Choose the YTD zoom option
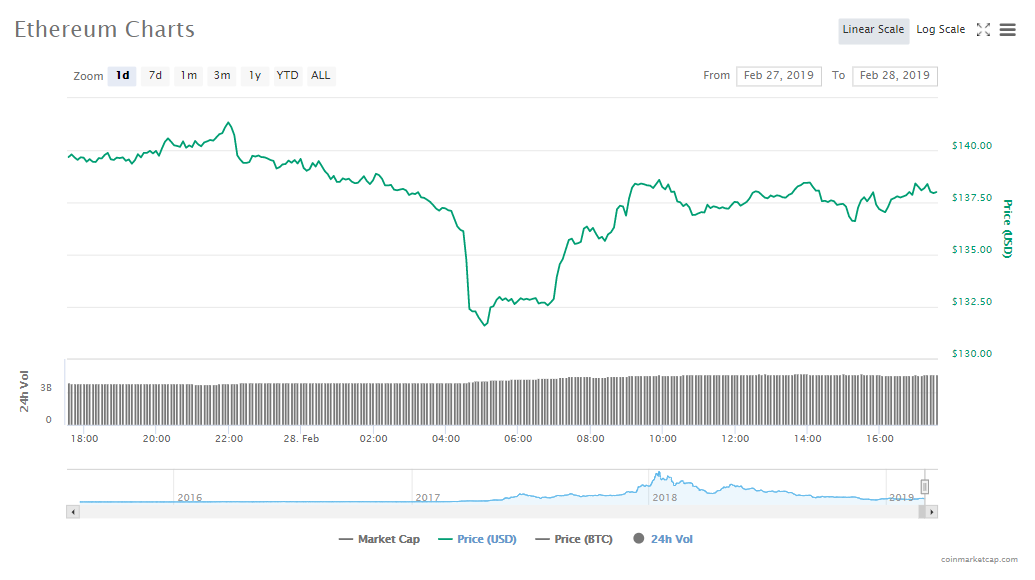Viewport: 1035px width, 580px height. [287, 76]
